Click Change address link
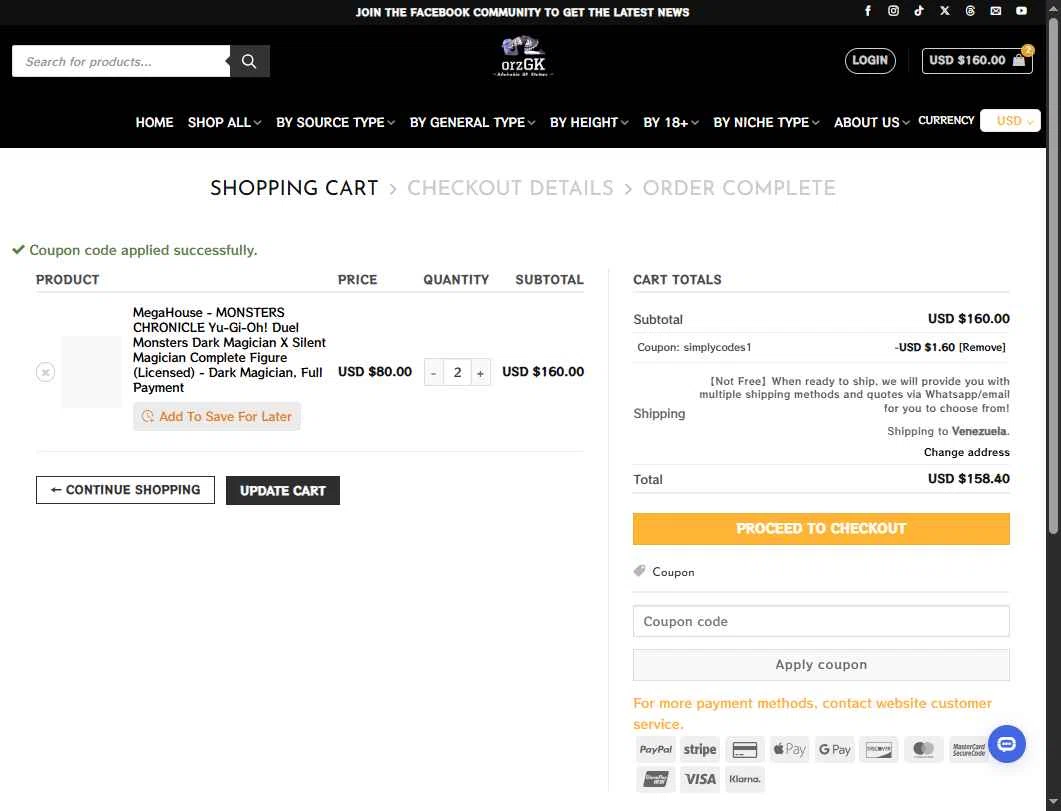This screenshot has width=1061, height=811. point(966,452)
